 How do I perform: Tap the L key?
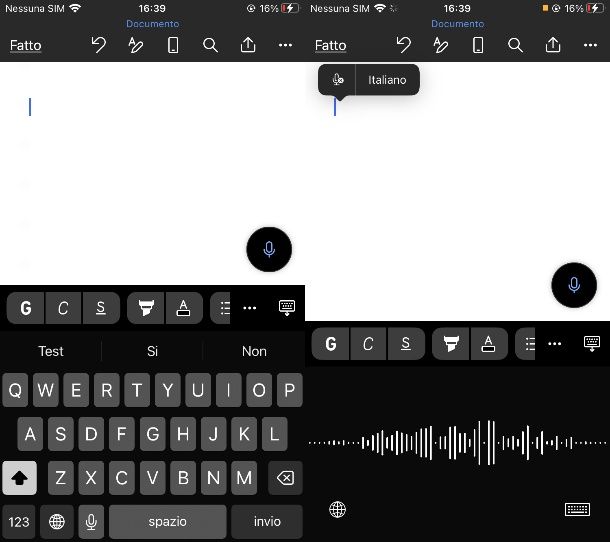tap(274, 434)
